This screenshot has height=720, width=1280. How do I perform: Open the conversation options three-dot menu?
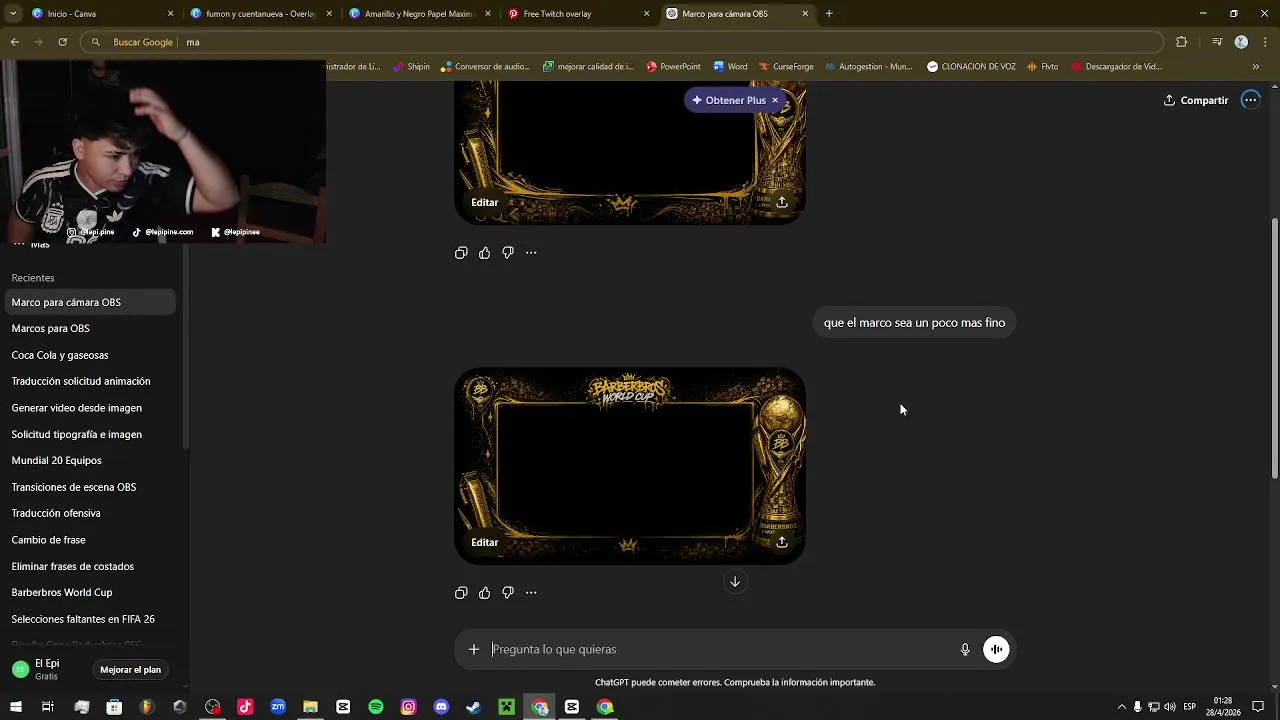[1250, 100]
